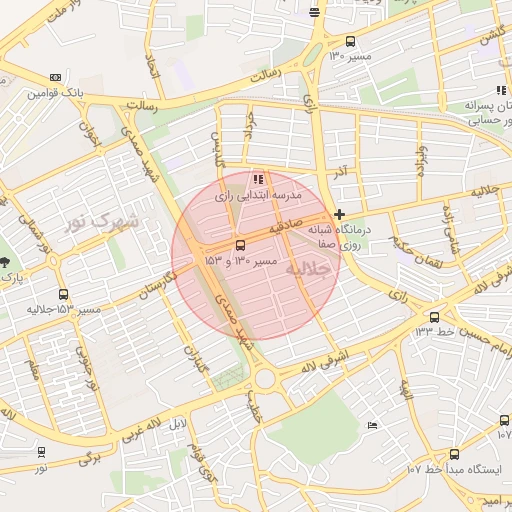Click the جلالیه neighborhood label inside the red circle
This screenshot has width=512, height=512.
coord(309,269)
